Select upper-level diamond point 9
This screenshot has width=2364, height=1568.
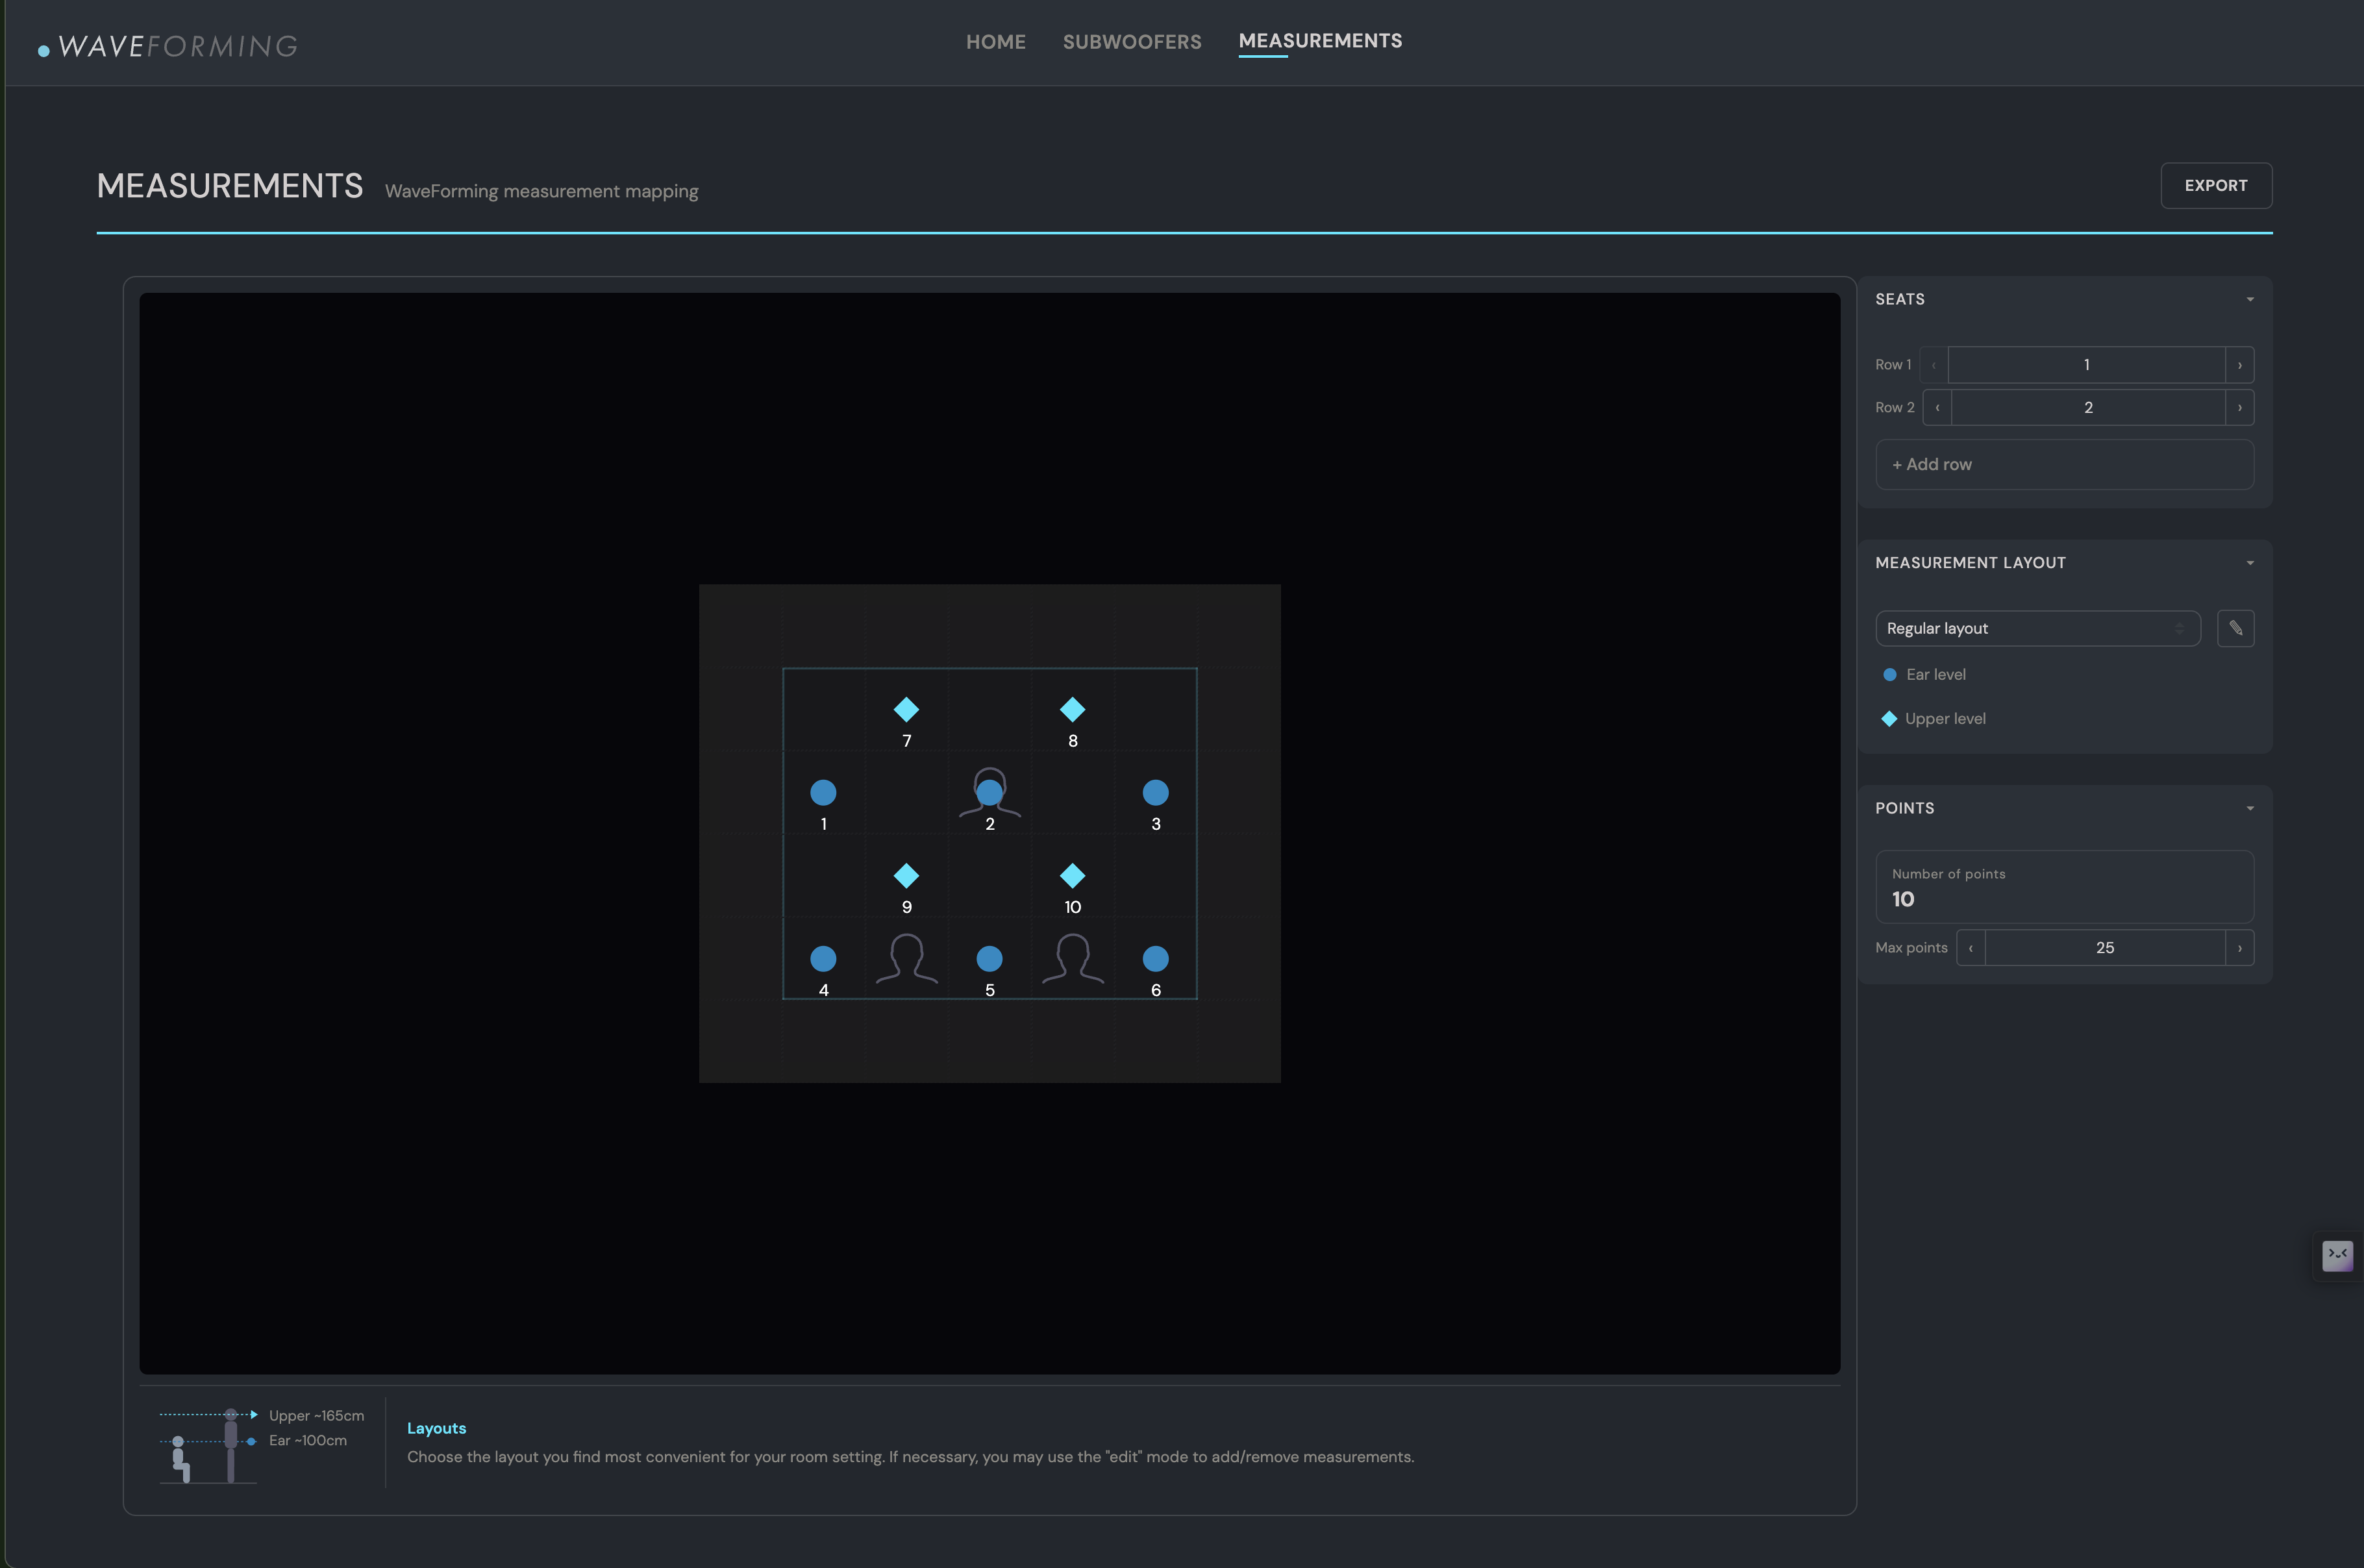(906, 876)
